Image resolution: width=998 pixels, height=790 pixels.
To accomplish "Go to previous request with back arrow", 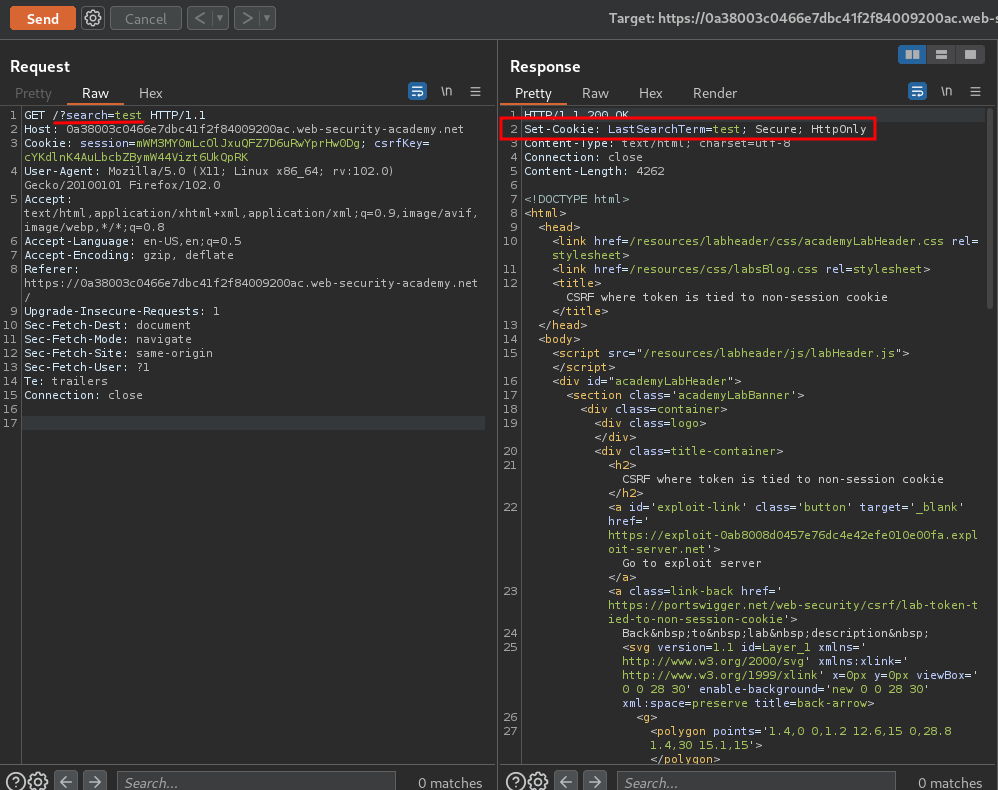I will [200, 18].
